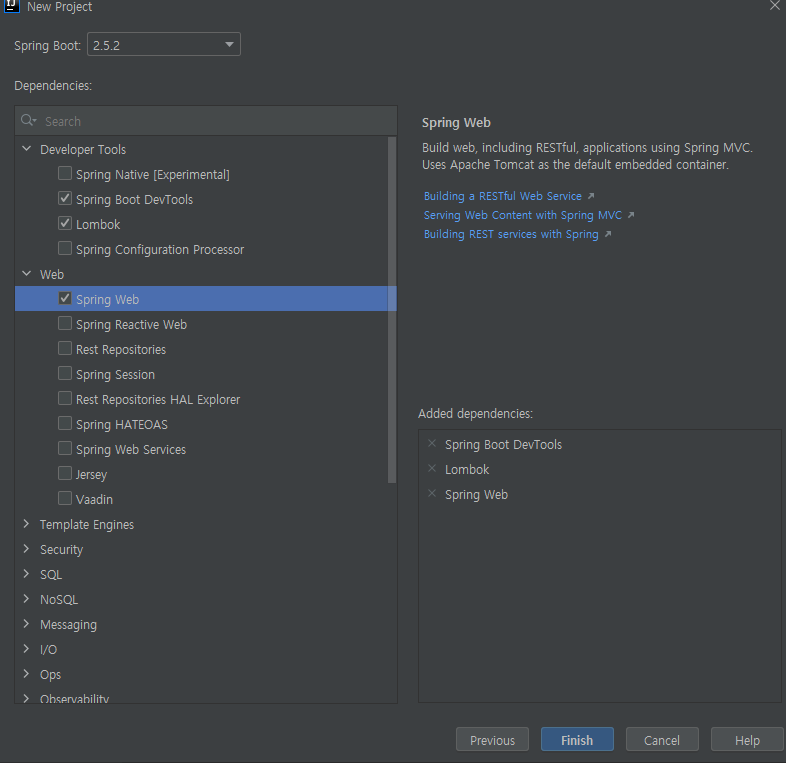Expand the Template Engines group
Image resolution: width=786 pixels, height=763 pixels.
tap(27, 524)
